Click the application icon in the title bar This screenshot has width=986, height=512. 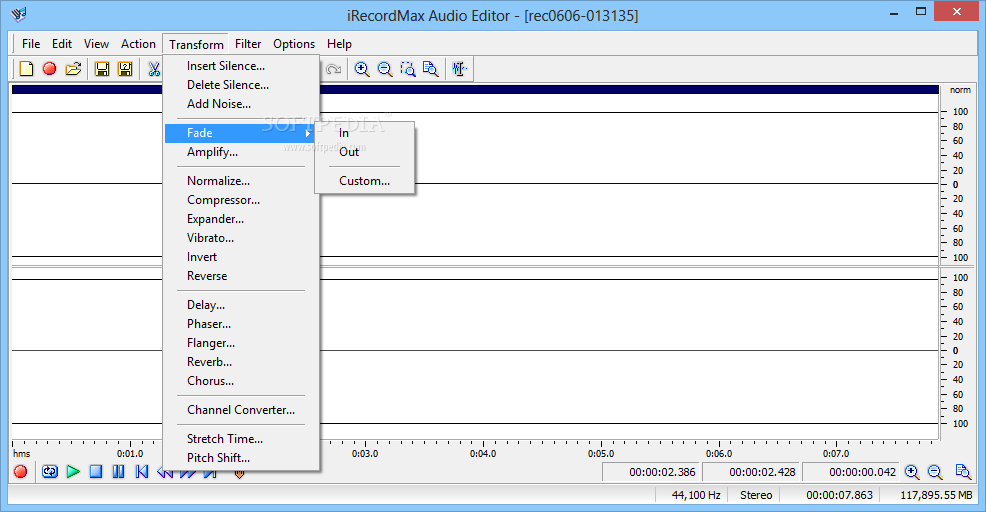(x=19, y=14)
